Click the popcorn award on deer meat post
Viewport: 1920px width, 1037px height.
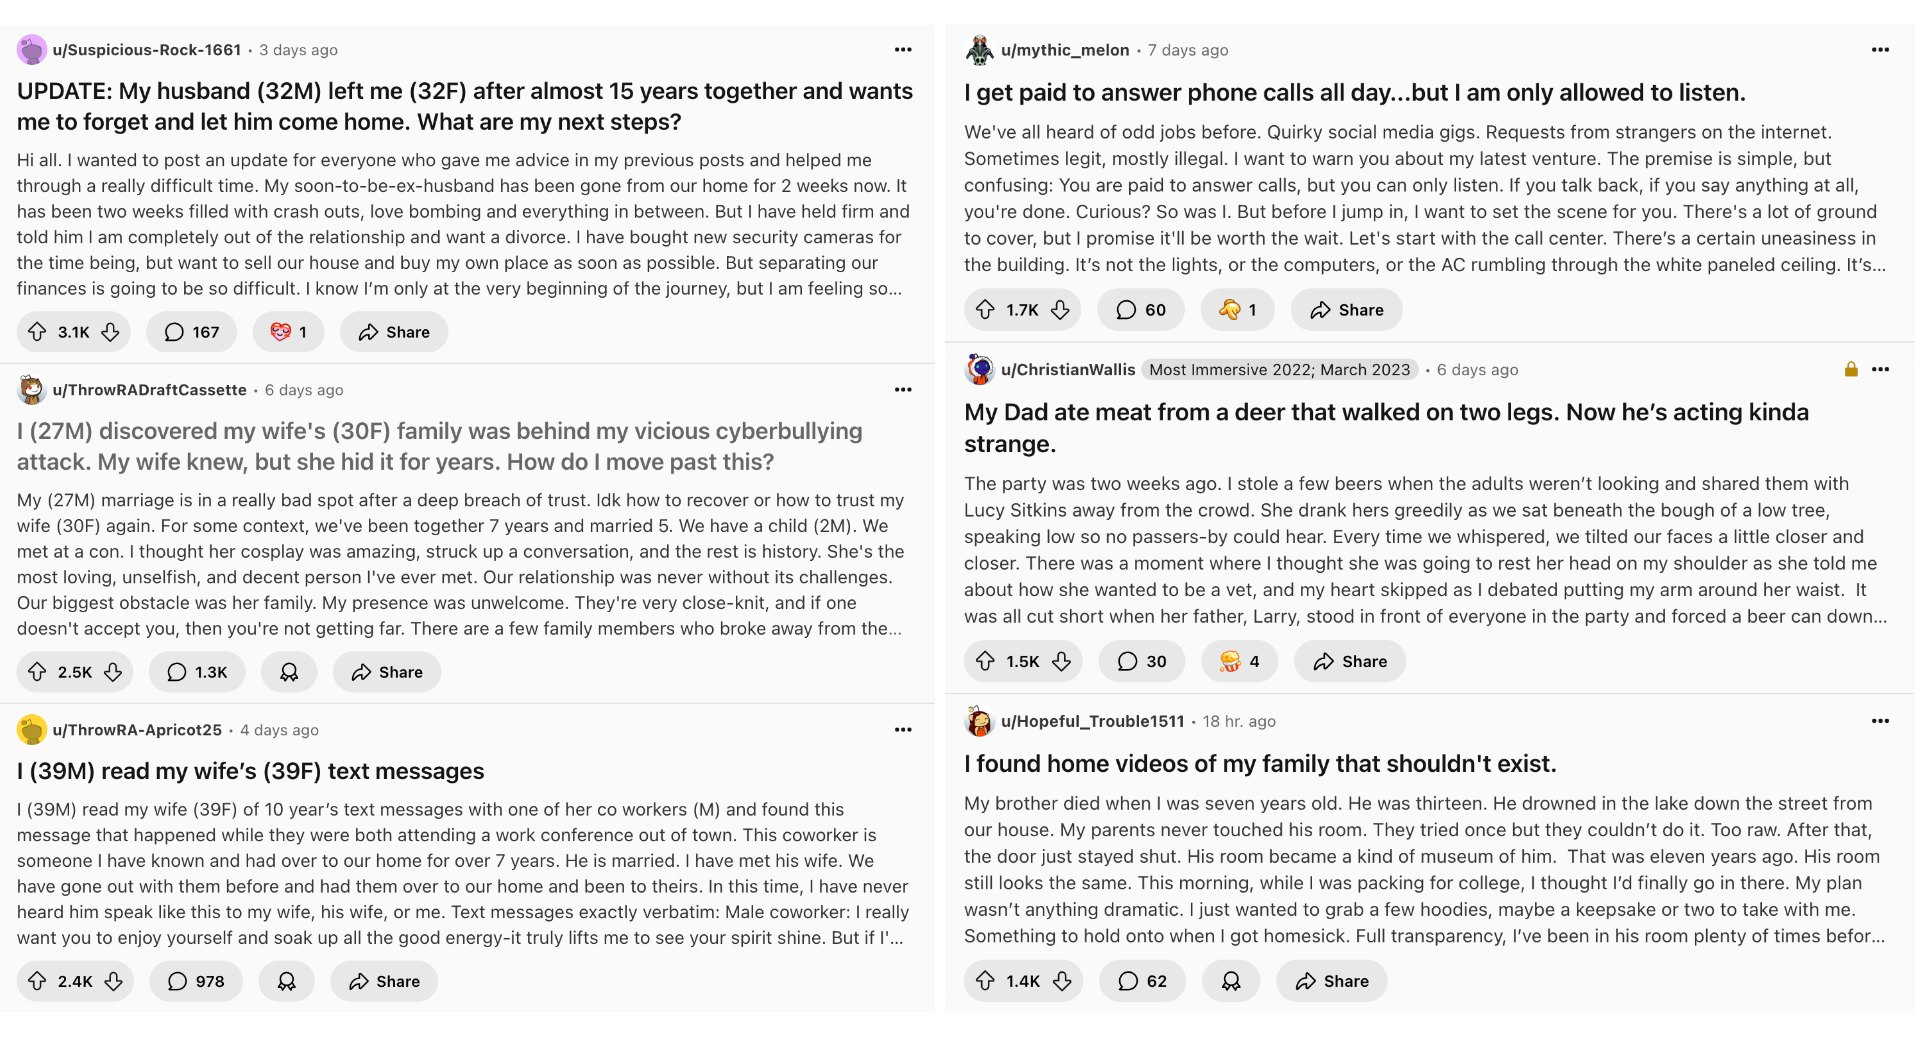(x=1239, y=661)
